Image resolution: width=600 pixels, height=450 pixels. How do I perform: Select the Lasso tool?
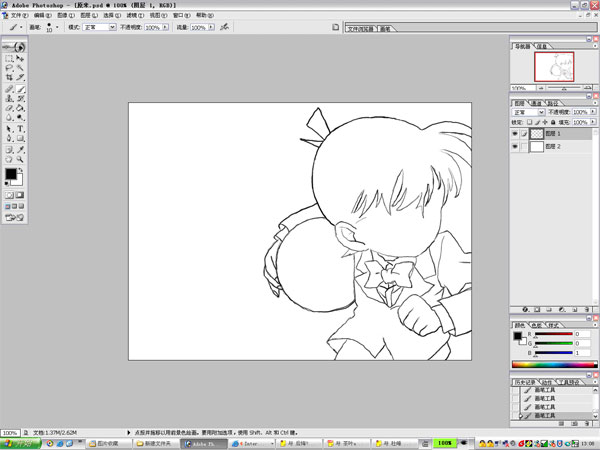(9, 68)
